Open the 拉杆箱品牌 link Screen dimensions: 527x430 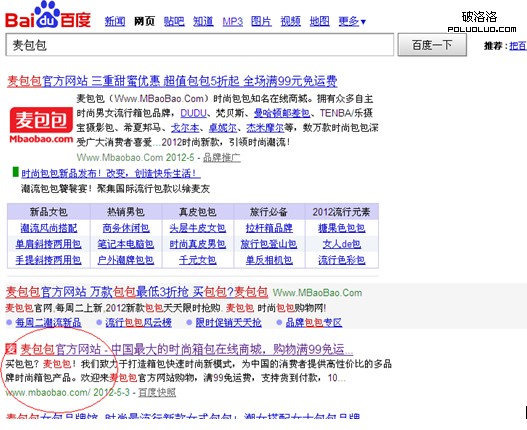[269, 228]
